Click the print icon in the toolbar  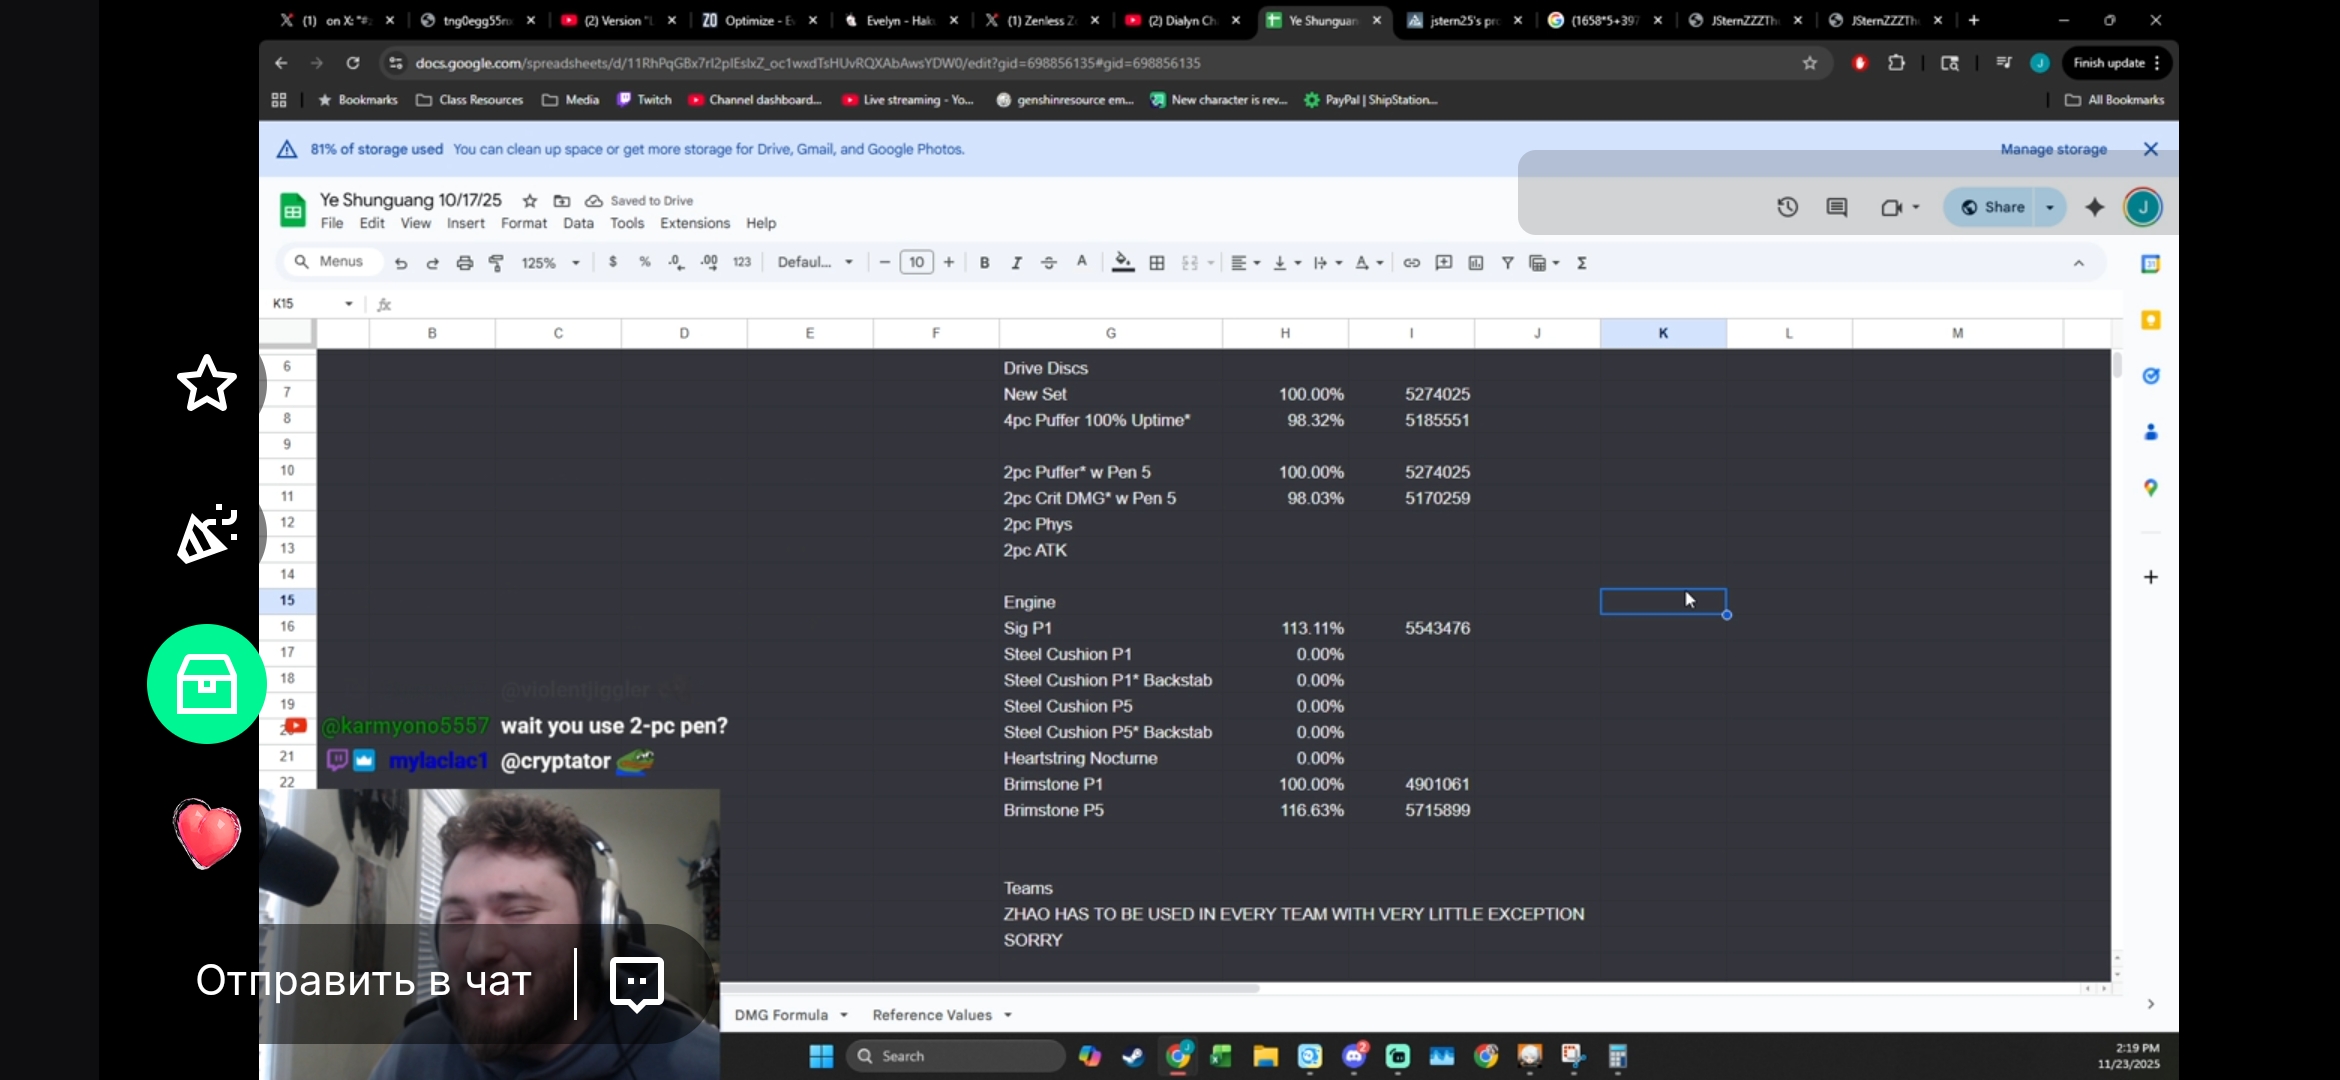pos(464,263)
